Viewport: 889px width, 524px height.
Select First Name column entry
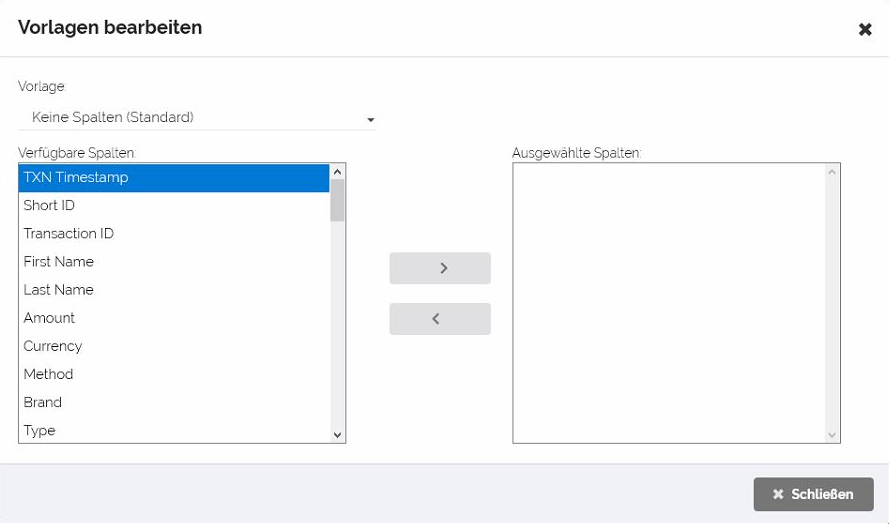(174, 262)
